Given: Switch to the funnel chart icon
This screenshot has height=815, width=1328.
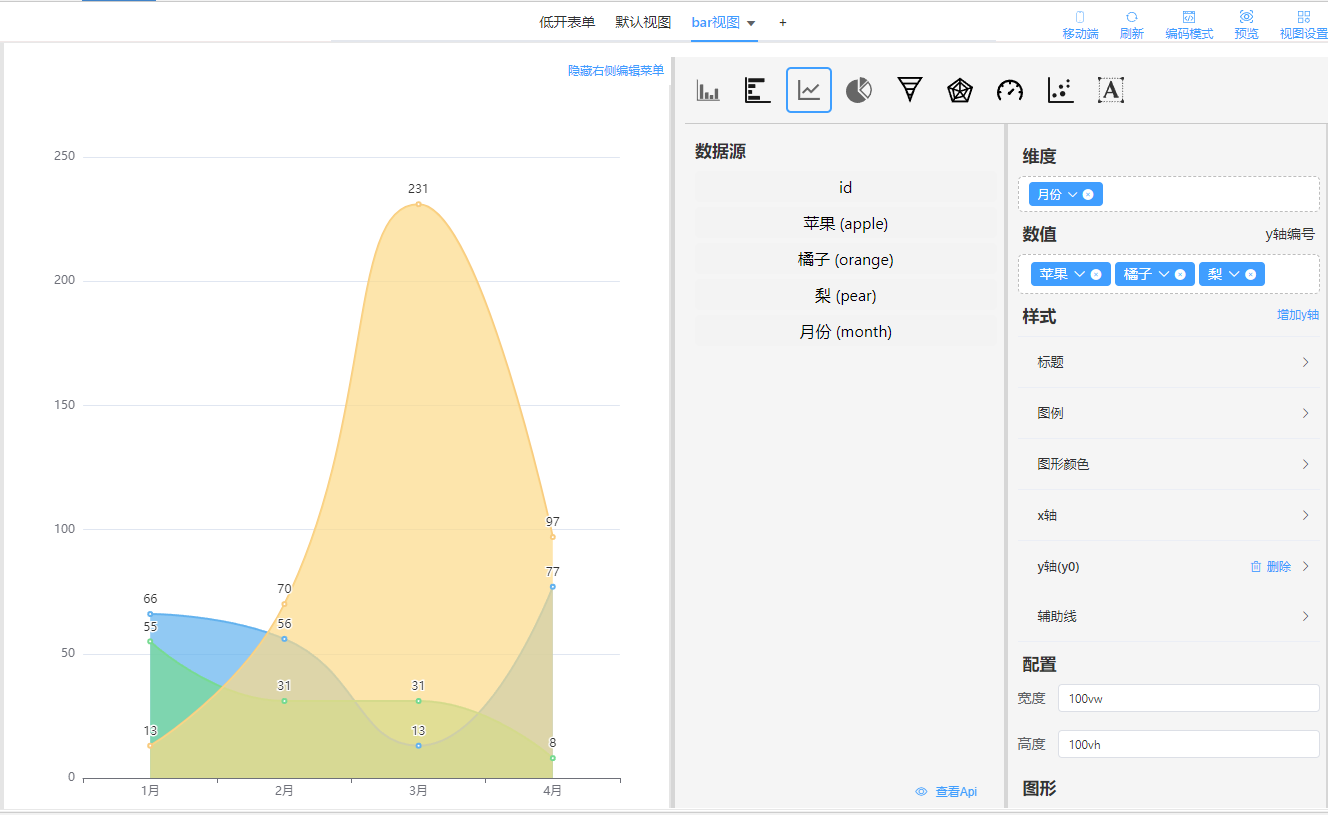Looking at the screenshot, I should click(x=909, y=91).
